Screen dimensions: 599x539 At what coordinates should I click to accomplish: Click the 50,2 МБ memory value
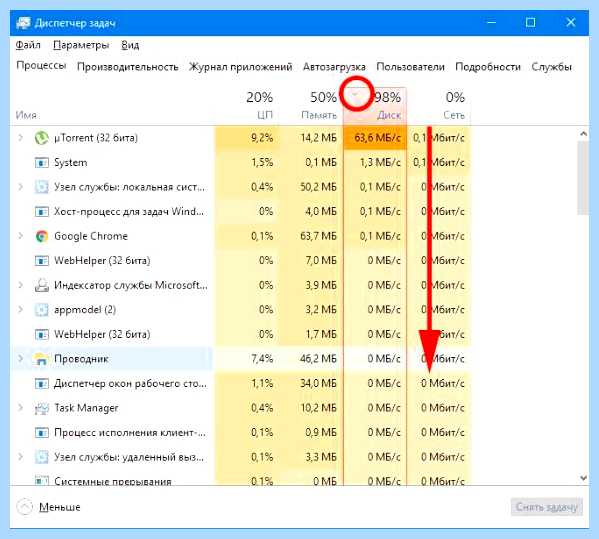pyautogui.click(x=319, y=187)
